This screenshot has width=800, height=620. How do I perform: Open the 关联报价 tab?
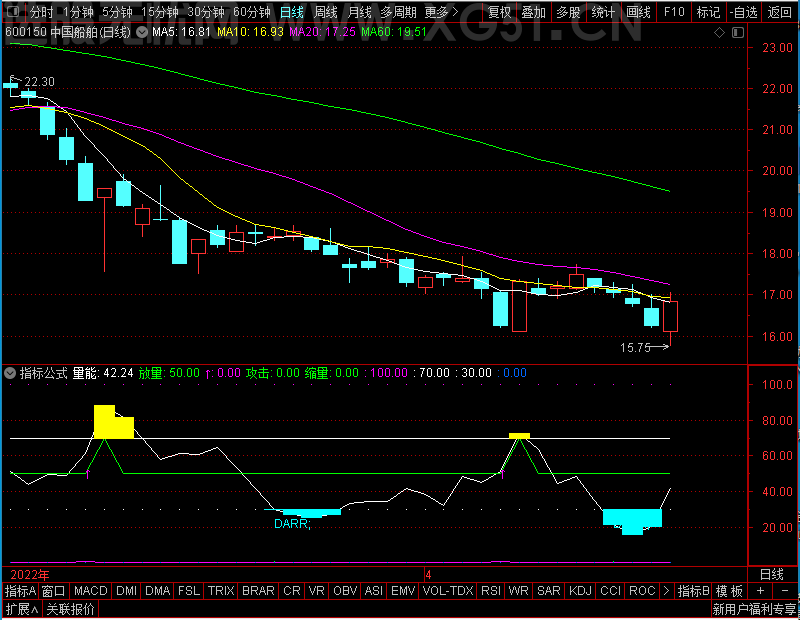click(x=70, y=609)
